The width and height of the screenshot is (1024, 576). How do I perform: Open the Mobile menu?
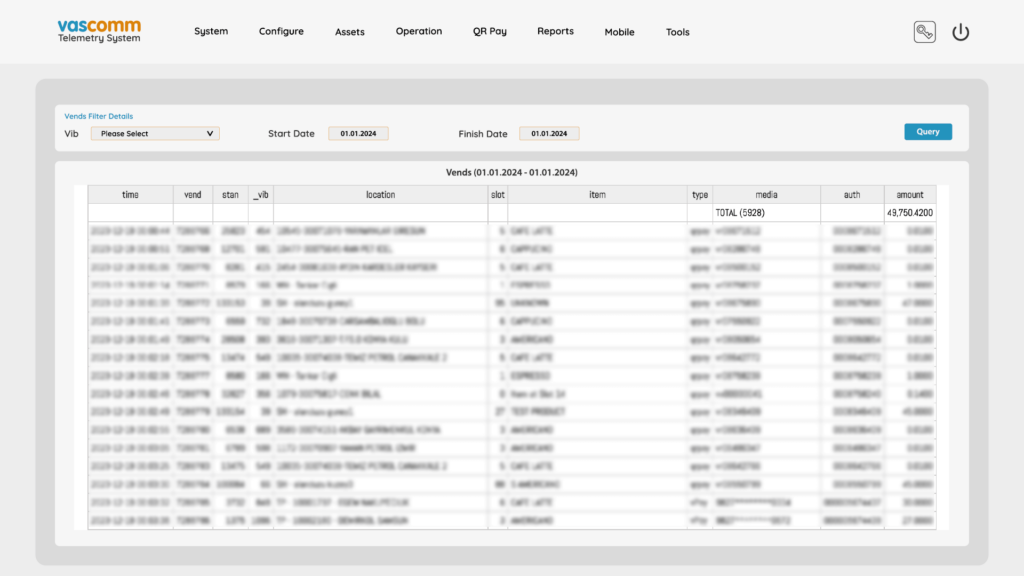(x=619, y=32)
